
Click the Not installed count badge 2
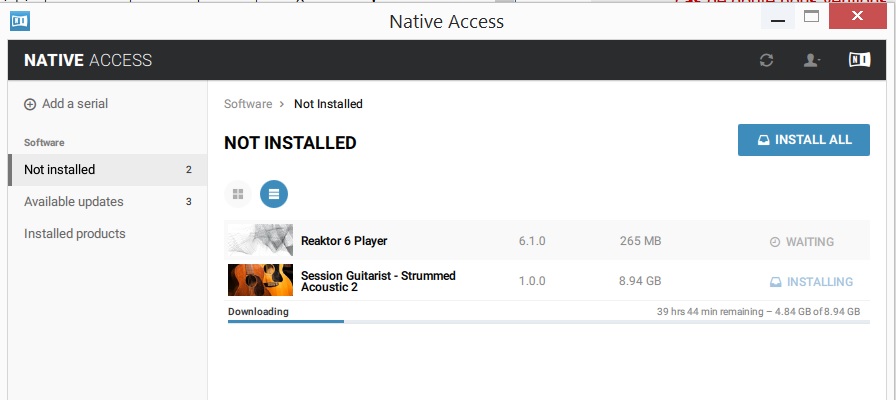(x=189, y=170)
